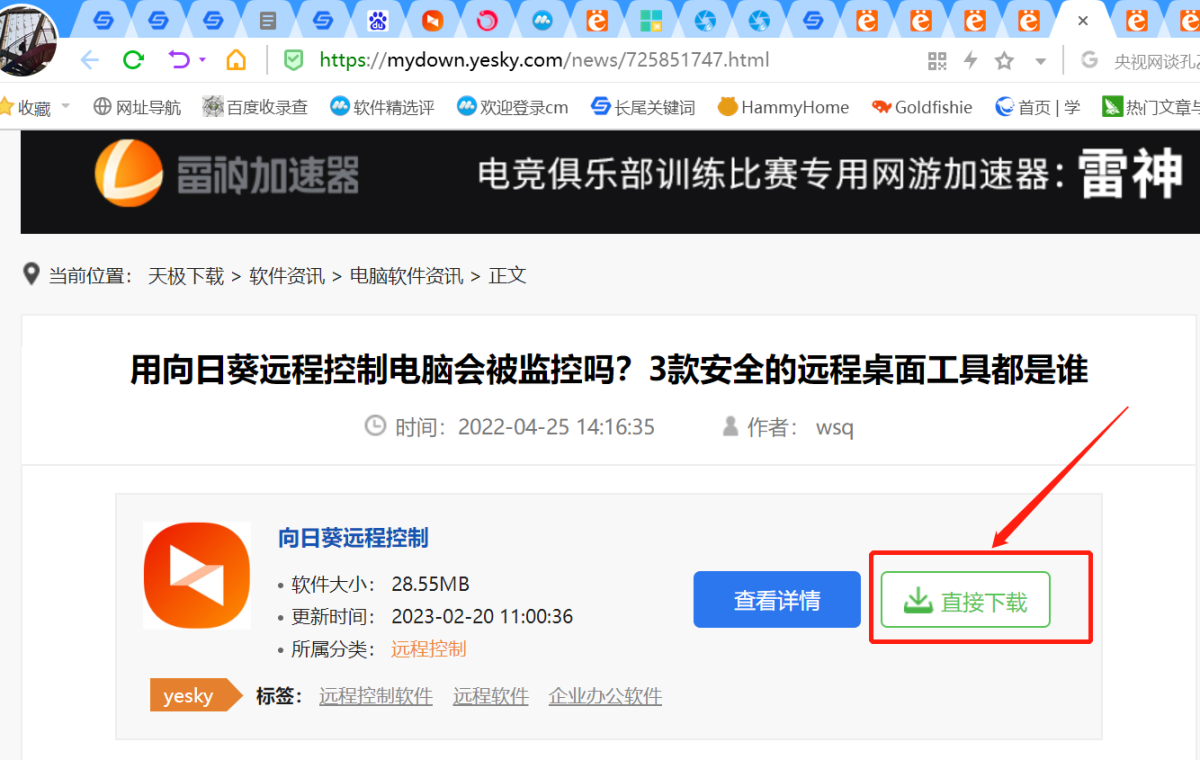Go to the browser home page icon
Viewport: 1200px width, 760px height.
pos(236,60)
